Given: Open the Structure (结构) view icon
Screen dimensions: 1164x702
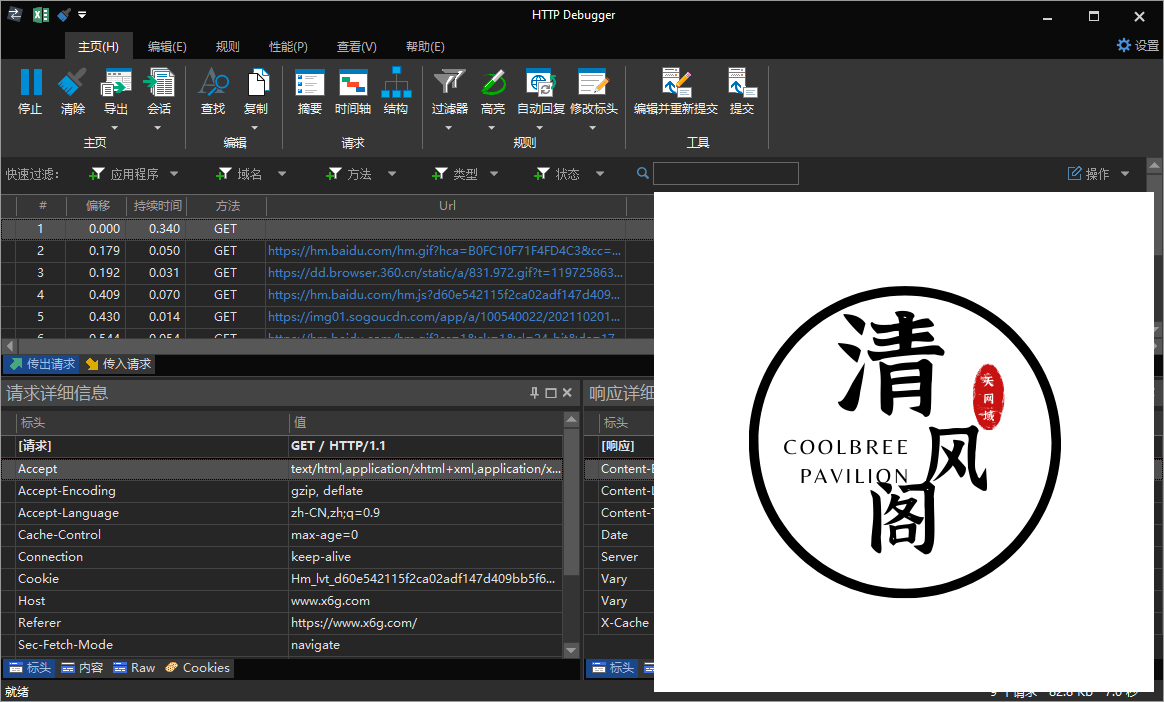Looking at the screenshot, I should pos(396,83).
